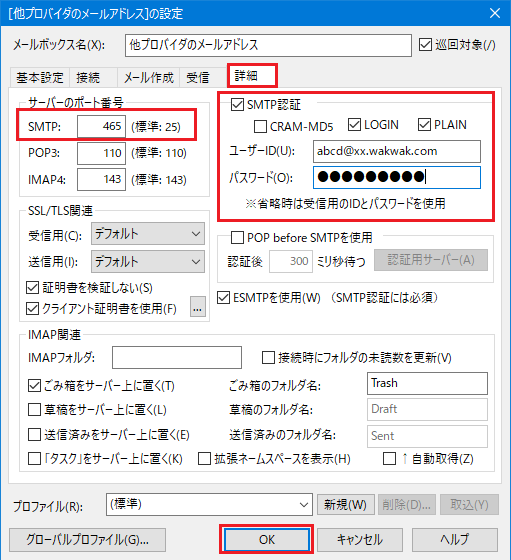
Task: Close the settings dialog window
Action: coord(495,13)
